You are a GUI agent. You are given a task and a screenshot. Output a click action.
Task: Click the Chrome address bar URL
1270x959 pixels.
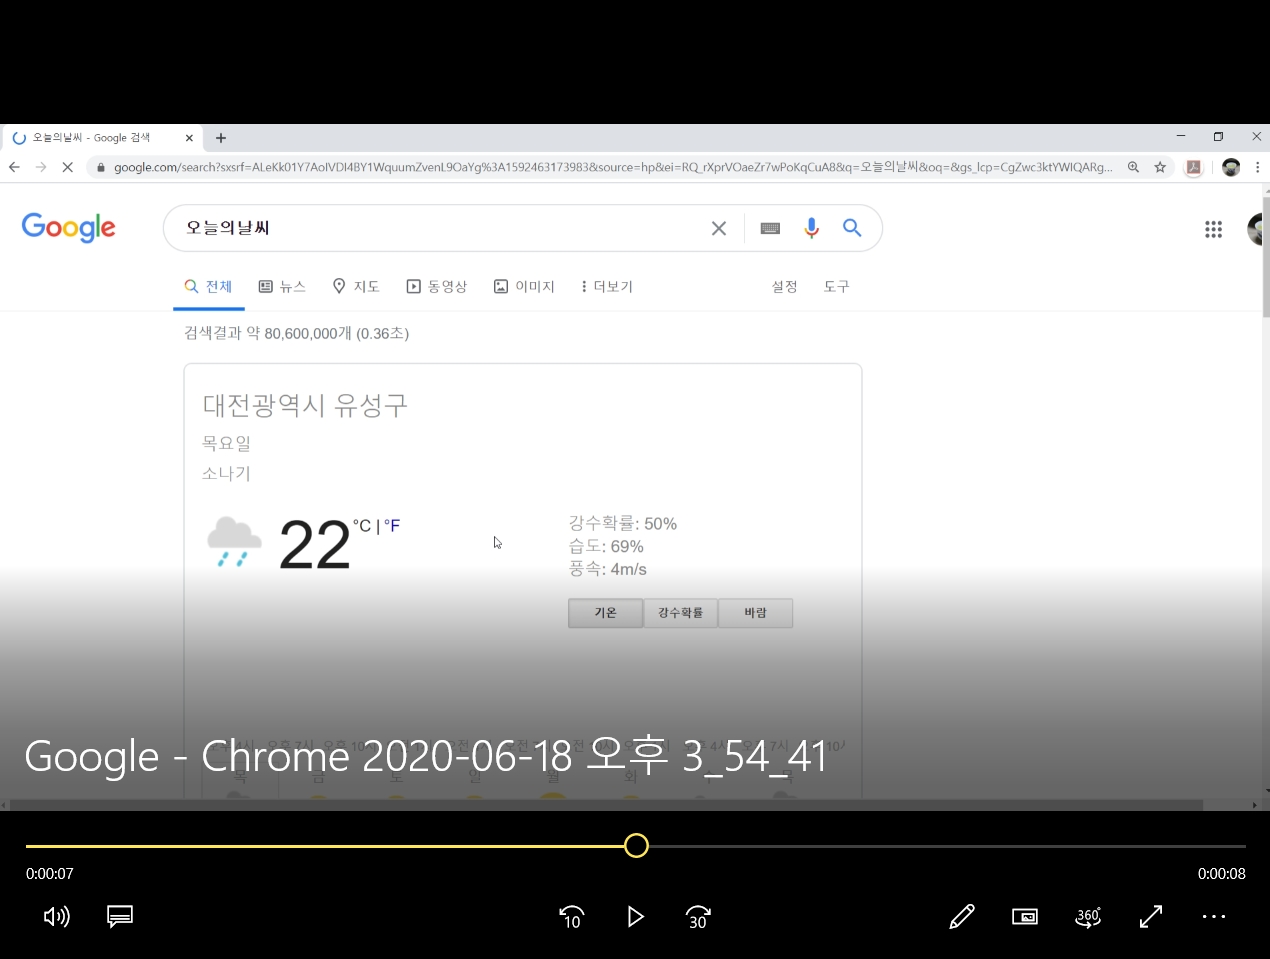612,167
